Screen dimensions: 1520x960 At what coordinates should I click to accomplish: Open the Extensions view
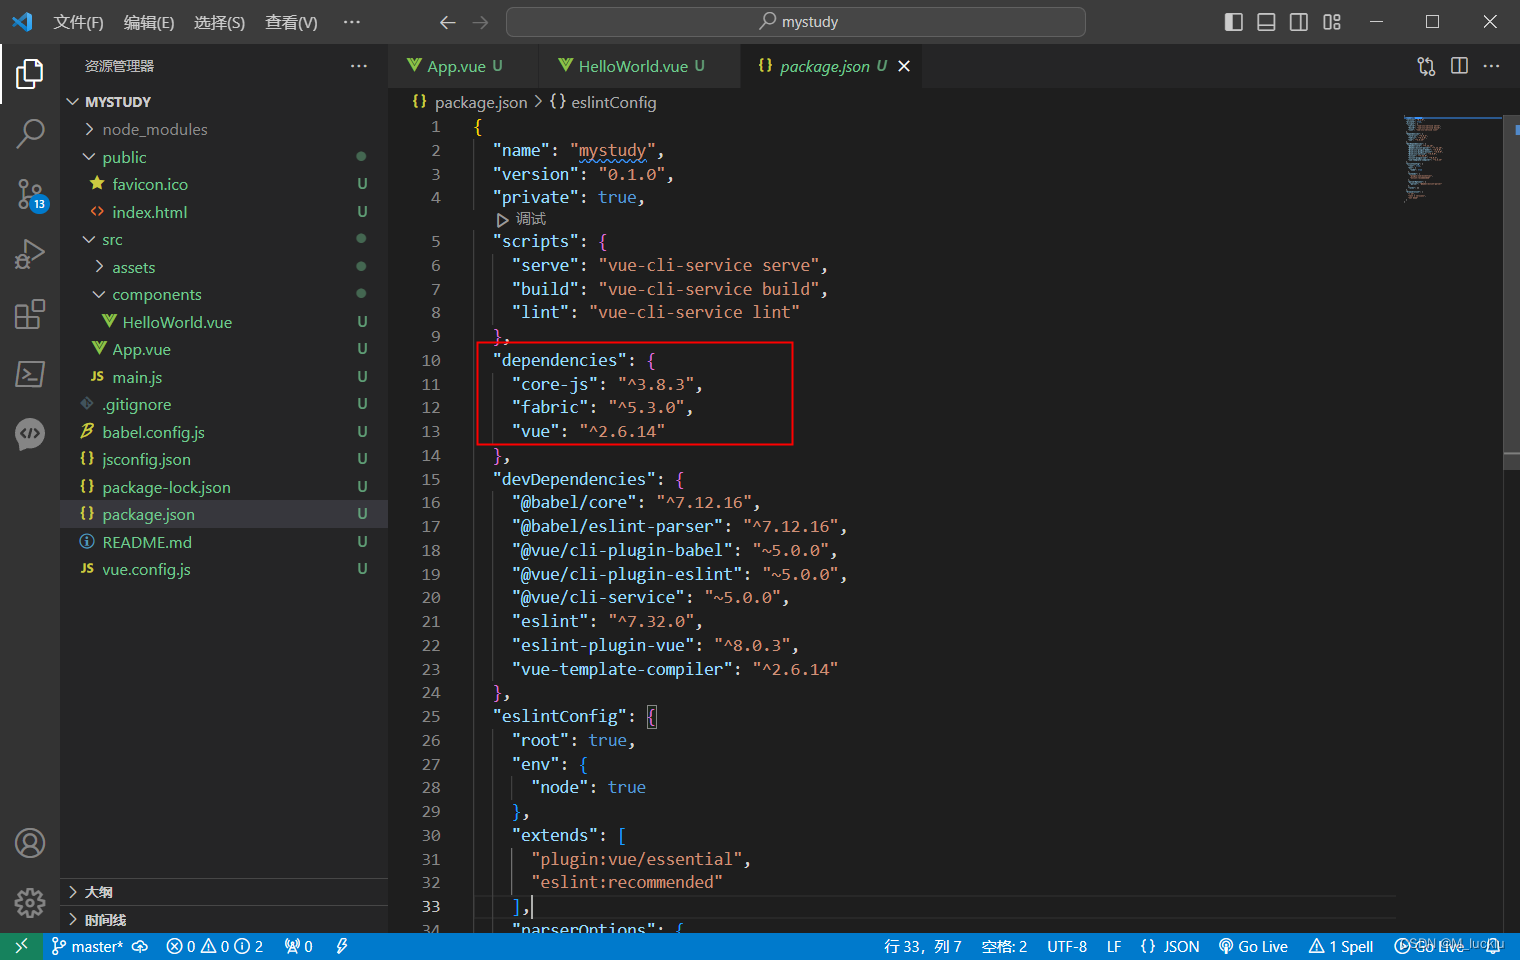[x=30, y=314]
